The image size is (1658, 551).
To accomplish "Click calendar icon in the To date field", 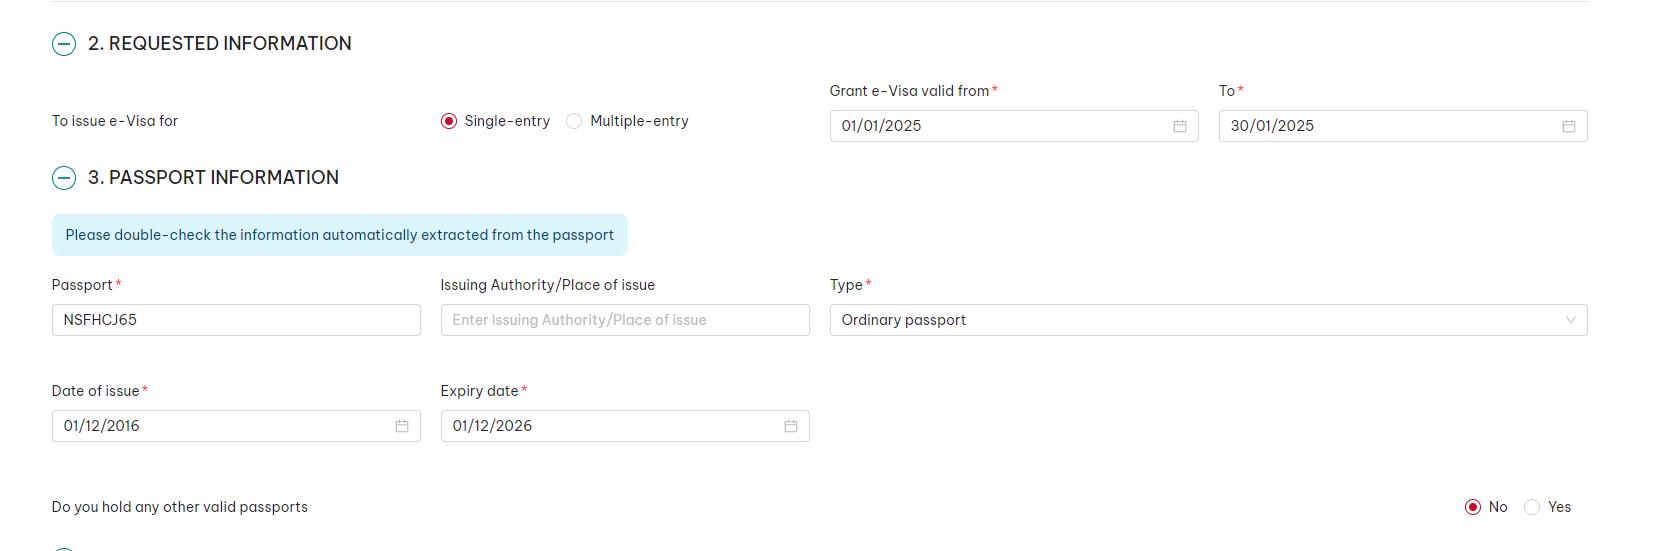I will coord(1568,126).
